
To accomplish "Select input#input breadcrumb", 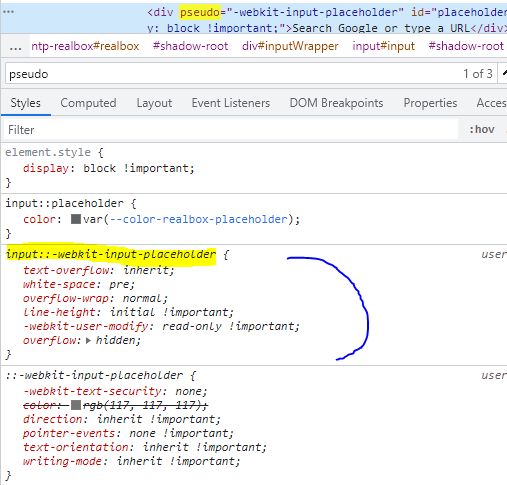I will (384, 46).
